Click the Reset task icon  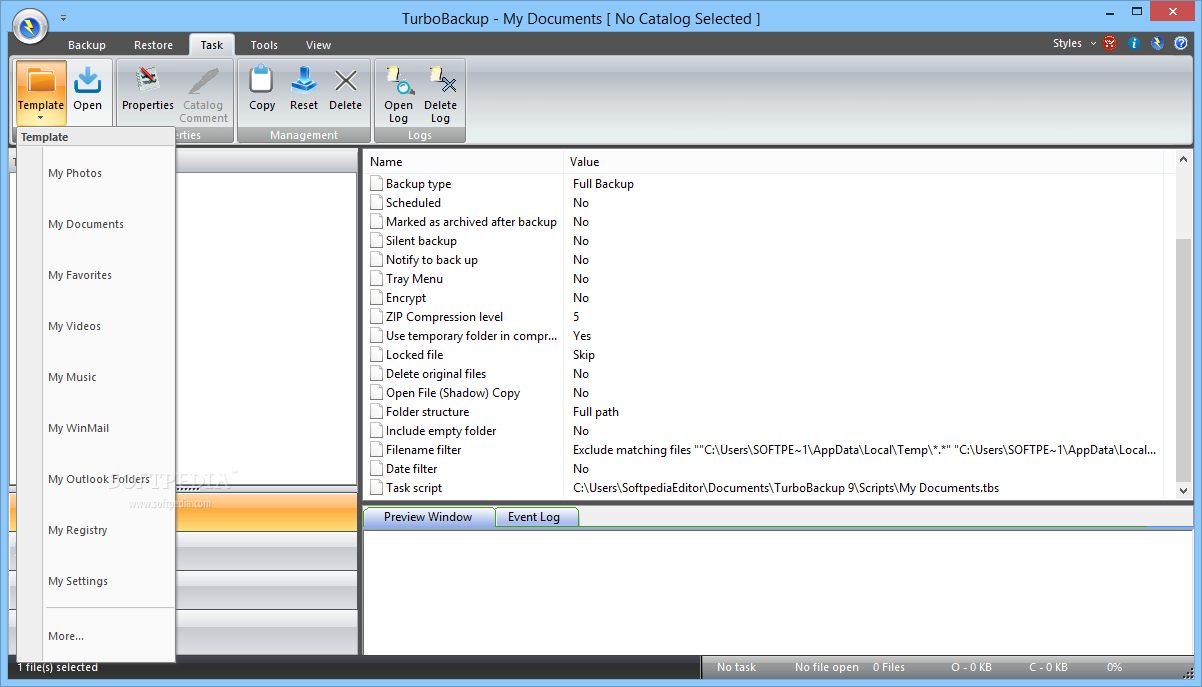coord(304,89)
